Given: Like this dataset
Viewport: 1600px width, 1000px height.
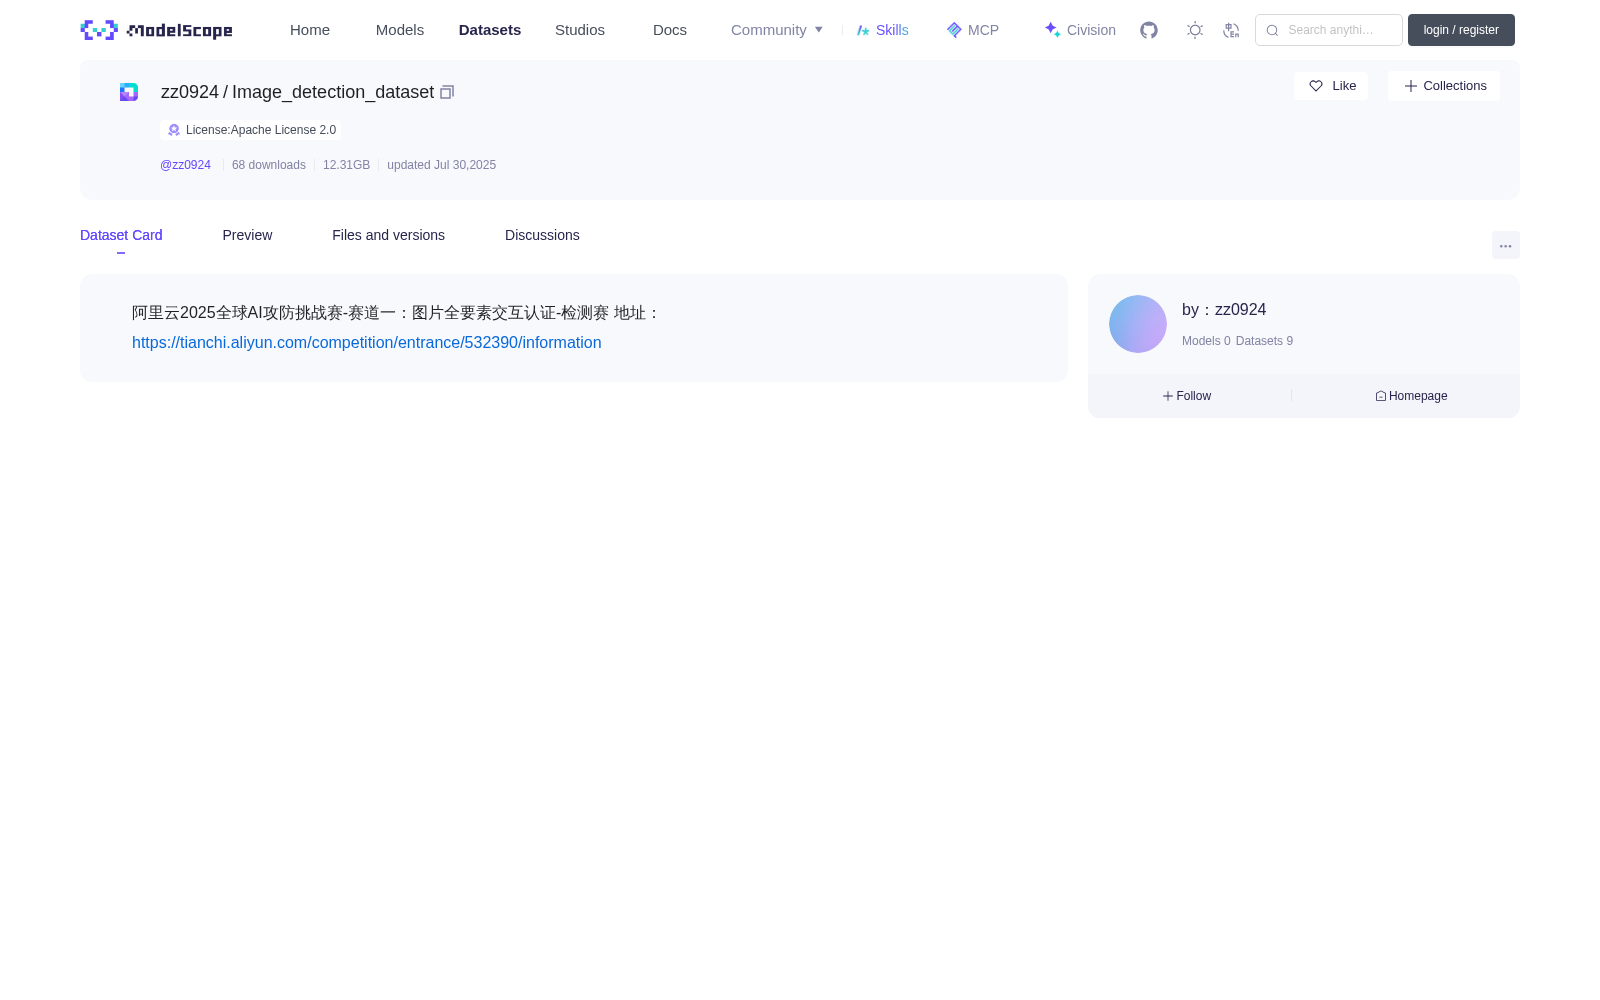Looking at the screenshot, I should pyautogui.click(x=1331, y=86).
